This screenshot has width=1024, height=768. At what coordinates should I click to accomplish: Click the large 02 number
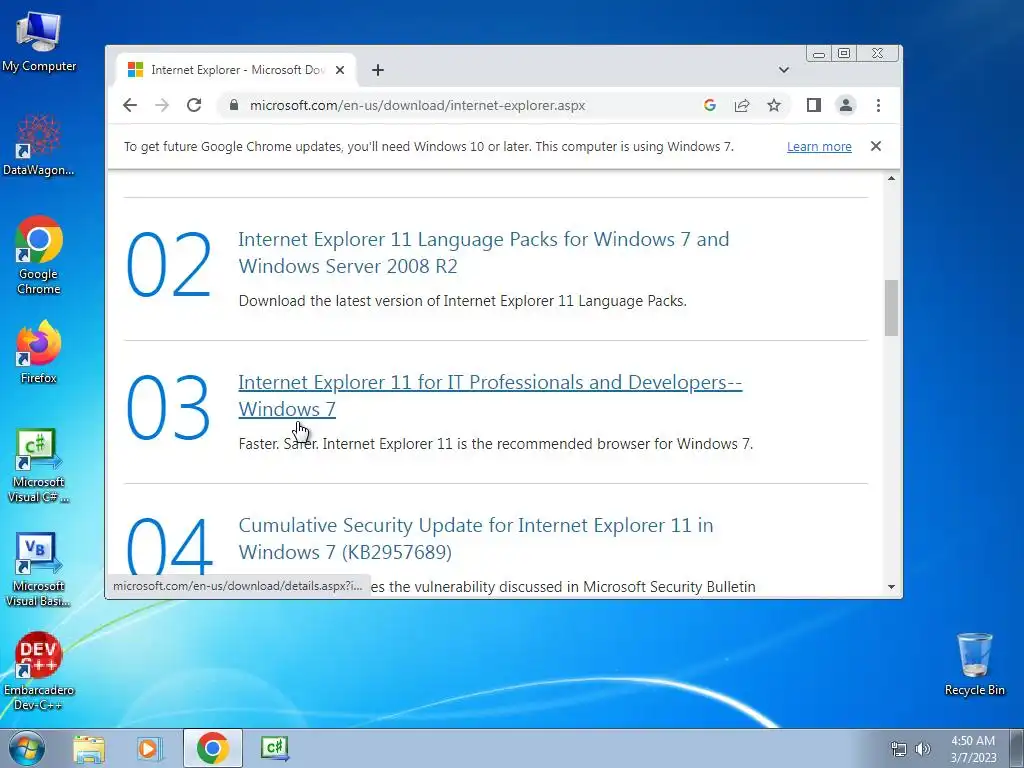pyautogui.click(x=168, y=265)
